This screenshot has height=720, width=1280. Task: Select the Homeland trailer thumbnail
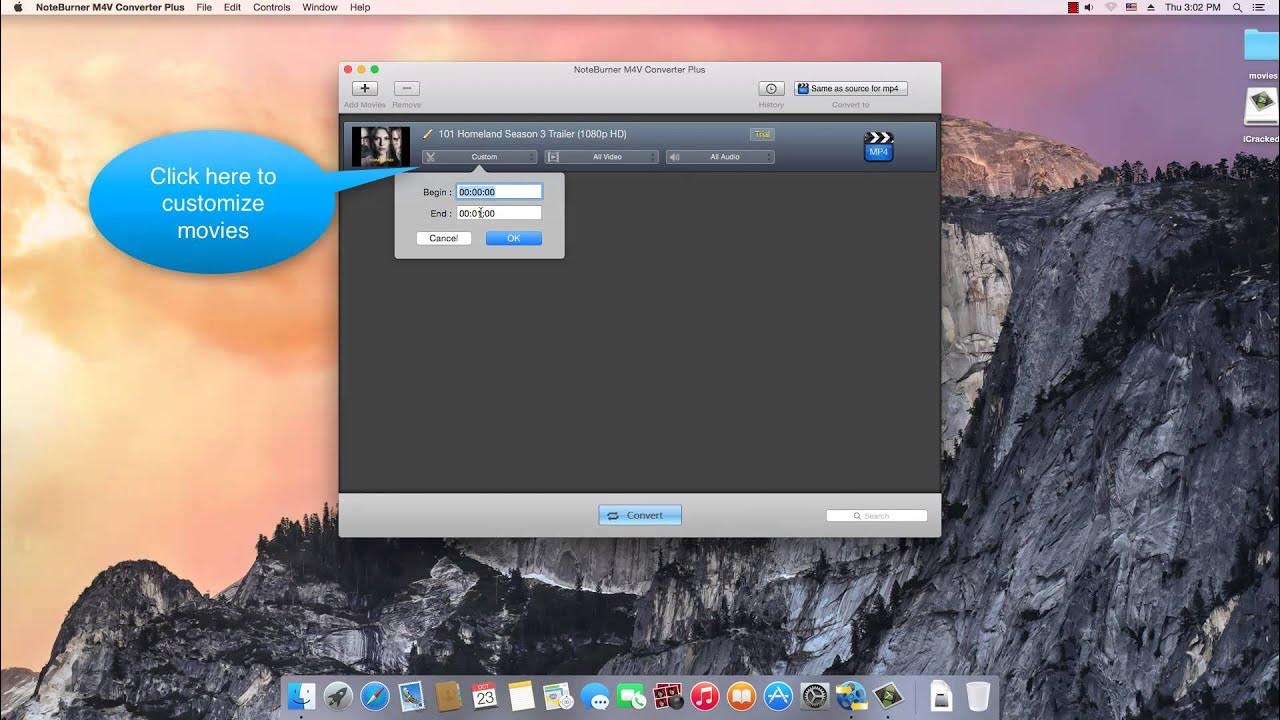381,146
